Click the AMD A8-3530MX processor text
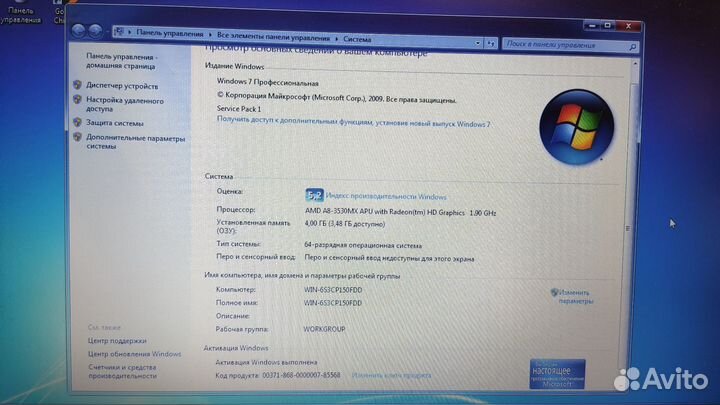This screenshot has height=405, width=720. point(400,212)
